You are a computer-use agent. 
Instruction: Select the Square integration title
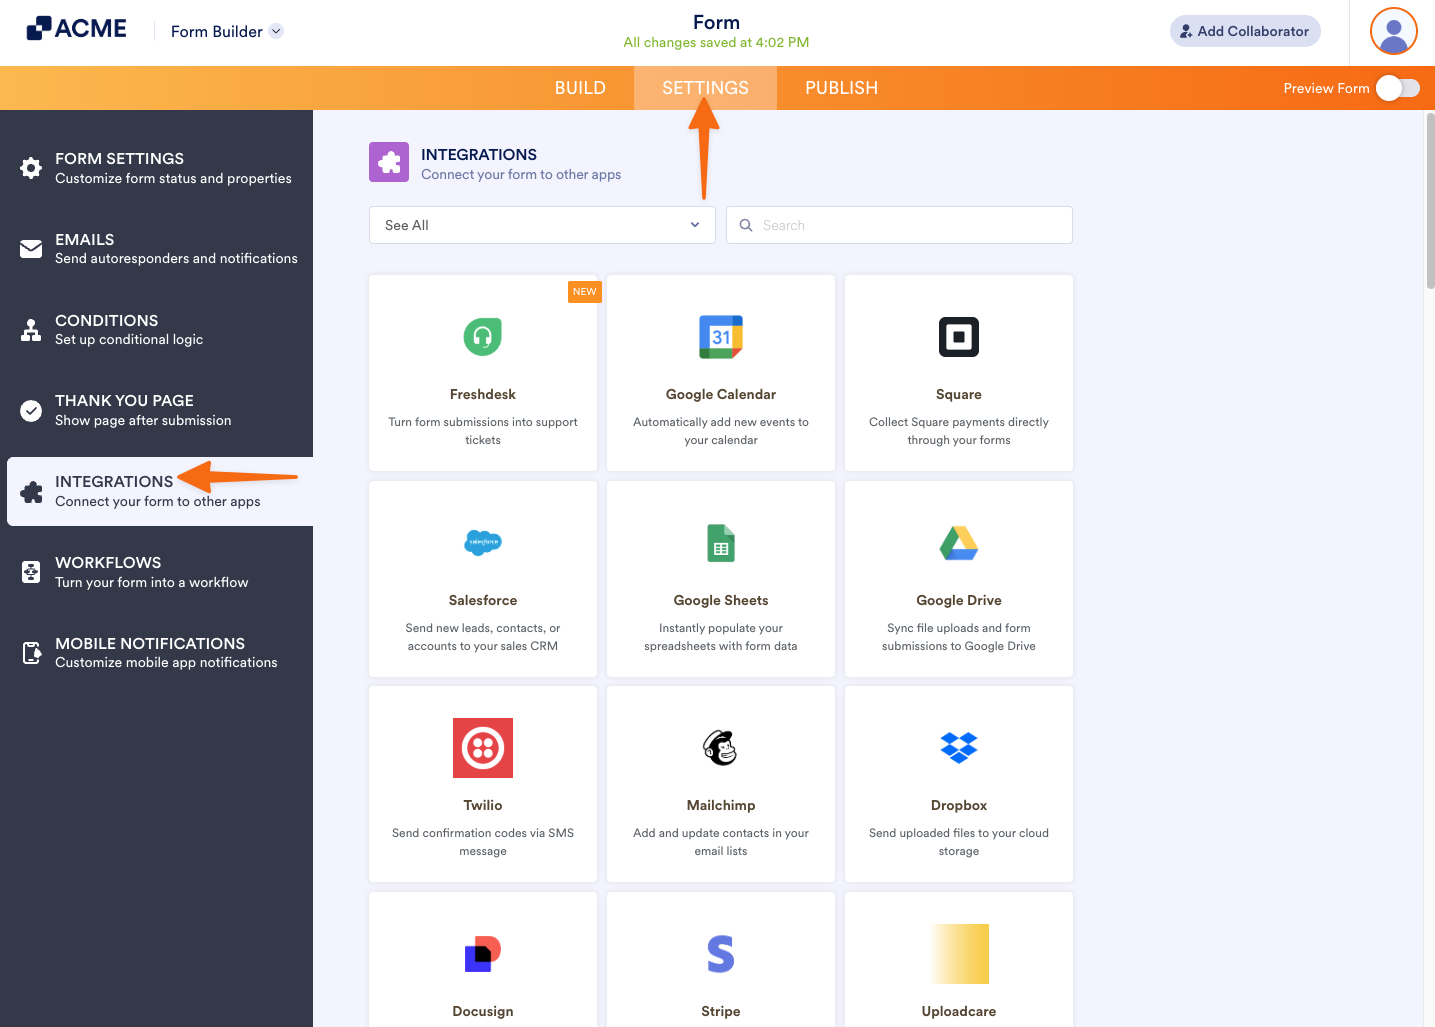(x=959, y=394)
